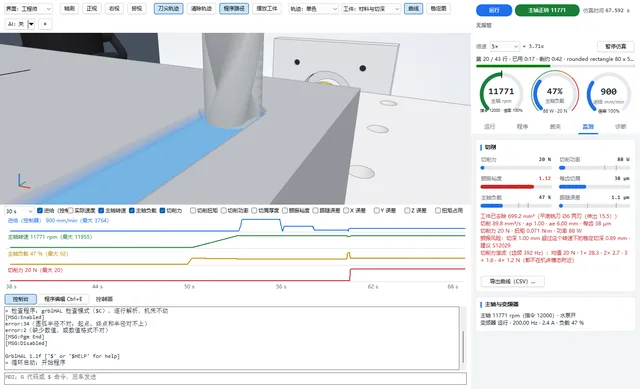The image size is (640, 389).
Task: Open the 运行 tab below the gauges
Action: 489,127
